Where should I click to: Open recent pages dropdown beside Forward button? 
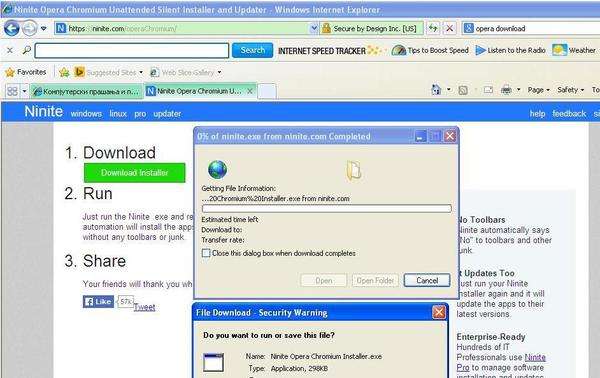(x=43, y=28)
